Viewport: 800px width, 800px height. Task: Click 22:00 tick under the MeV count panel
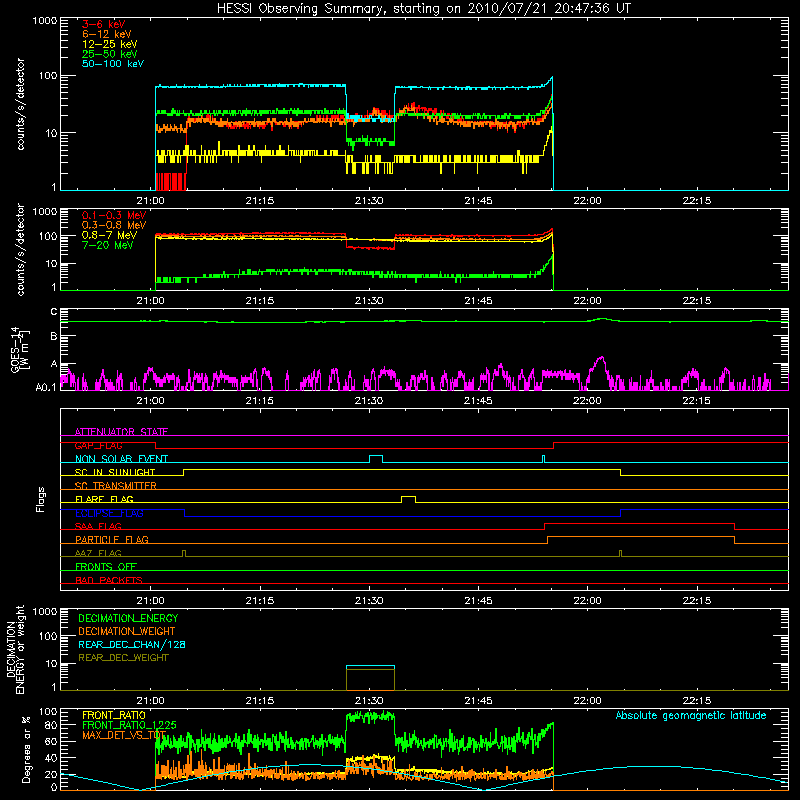587,301
